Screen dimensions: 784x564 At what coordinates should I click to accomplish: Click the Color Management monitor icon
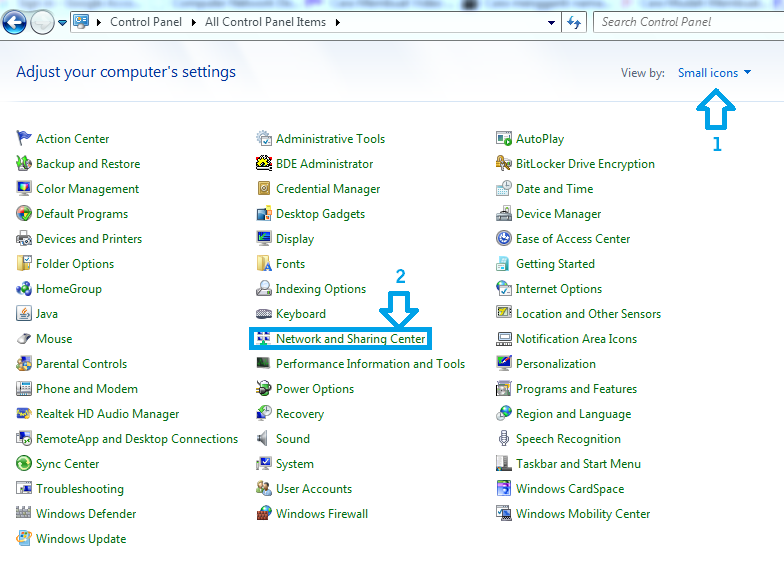coord(24,188)
